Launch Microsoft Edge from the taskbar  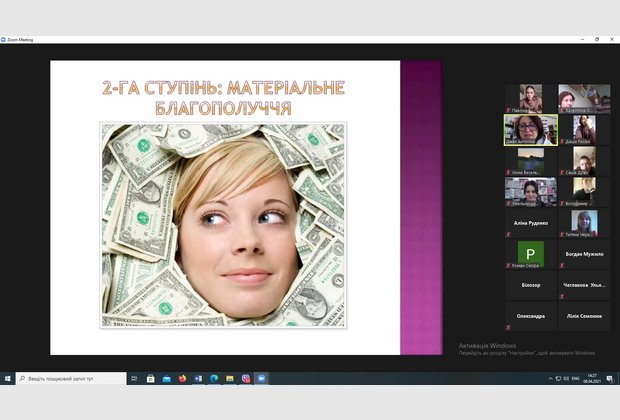[213, 379]
